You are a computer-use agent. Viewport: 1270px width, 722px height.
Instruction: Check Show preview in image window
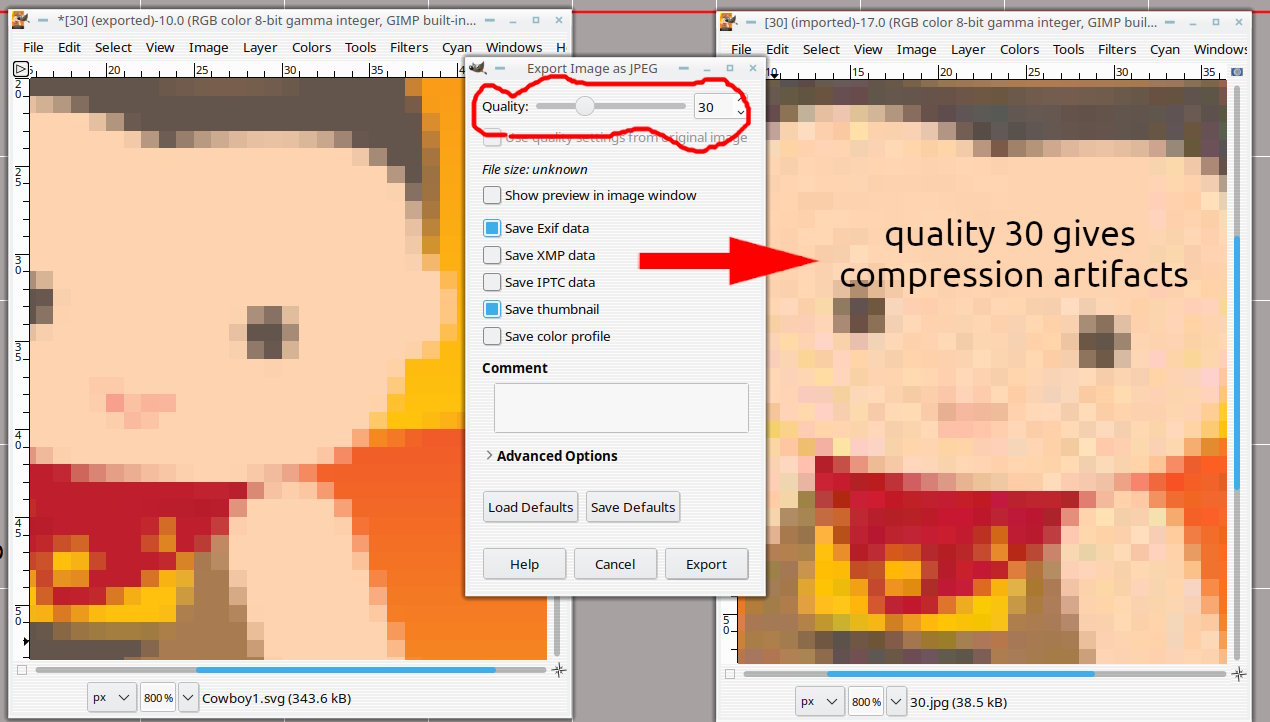[x=492, y=195]
